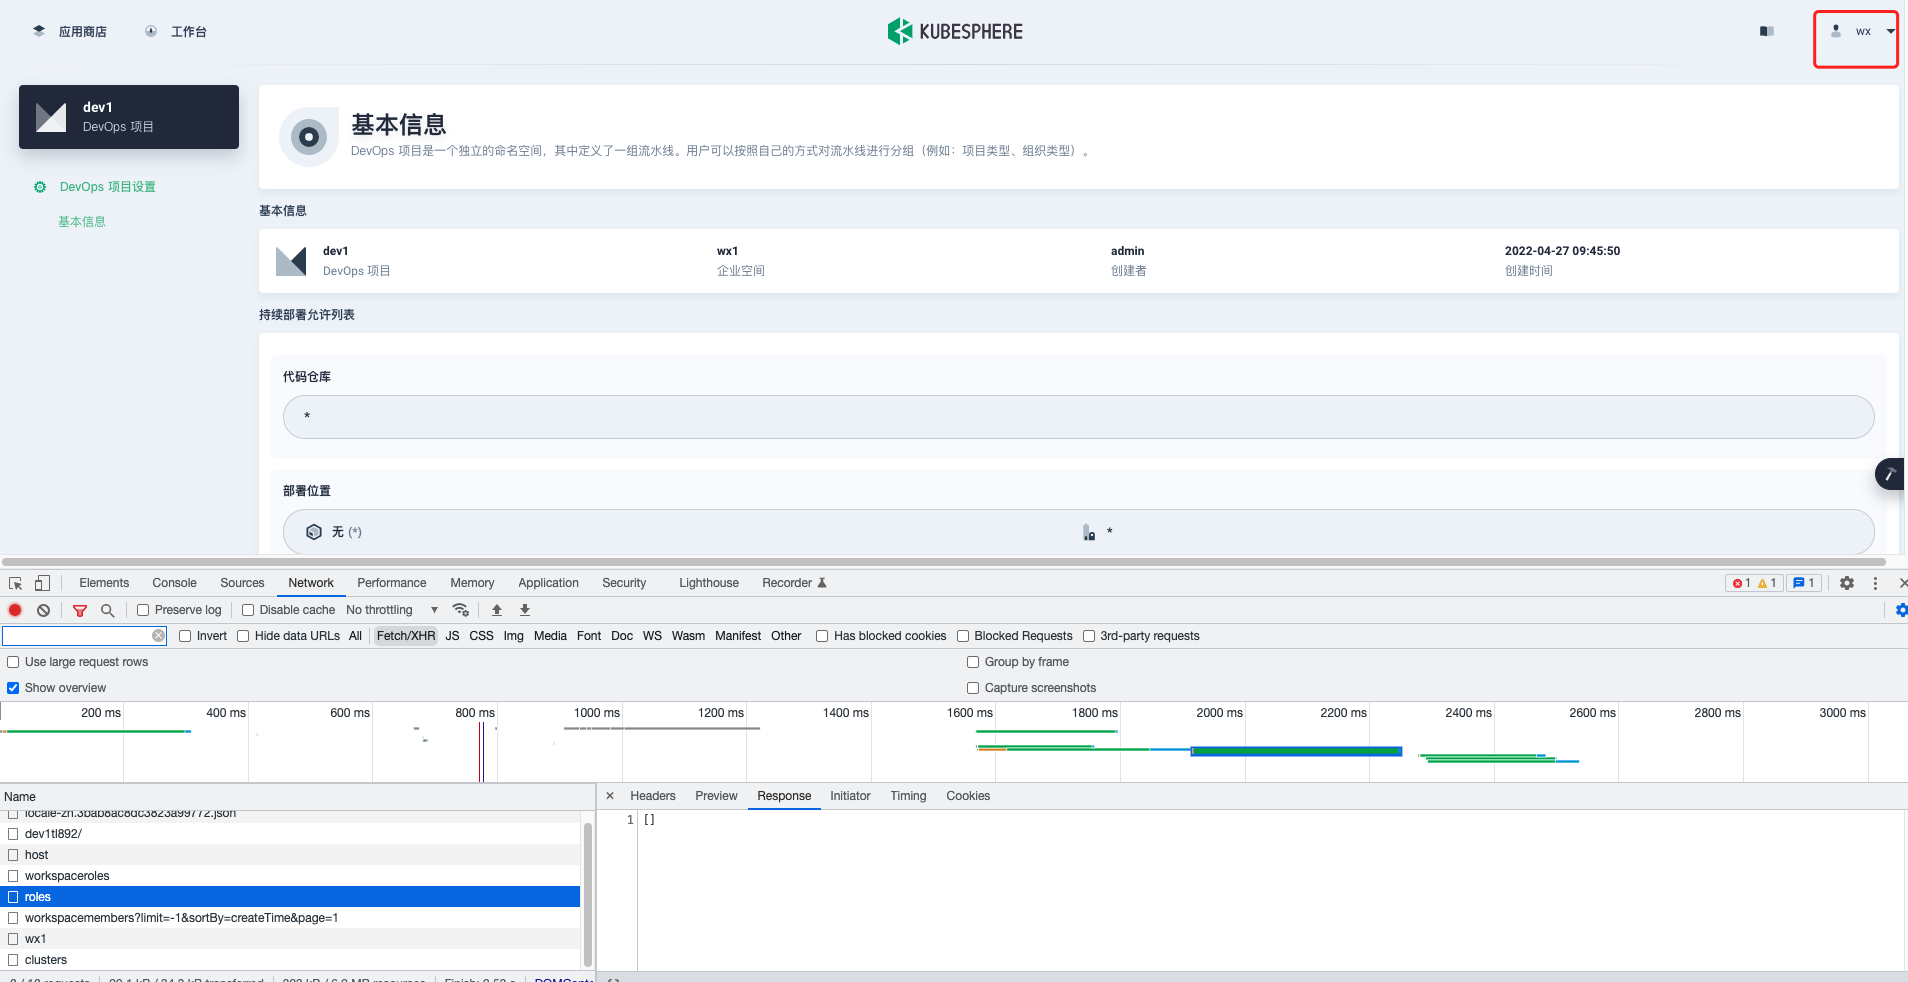Toggle the device toolbar icon
Screen dimensions: 1908x982
(41, 583)
